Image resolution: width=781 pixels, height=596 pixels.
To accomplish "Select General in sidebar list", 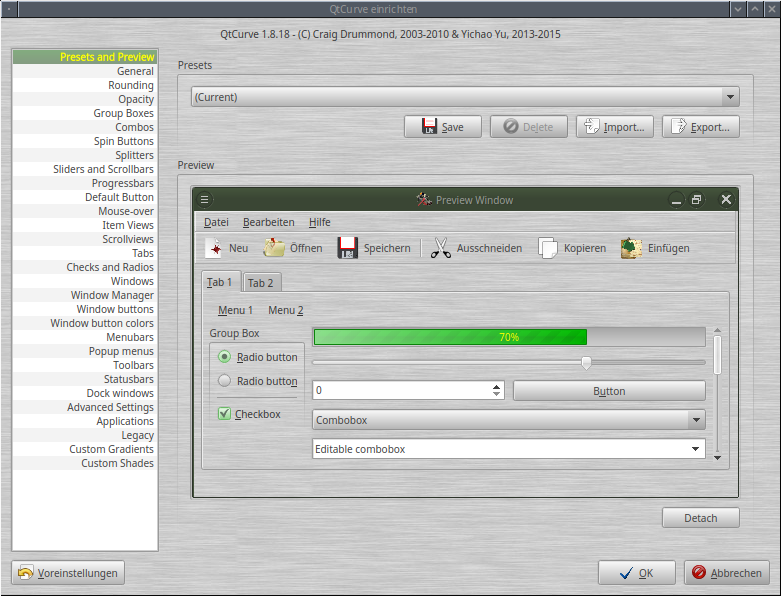I will [x=85, y=71].
